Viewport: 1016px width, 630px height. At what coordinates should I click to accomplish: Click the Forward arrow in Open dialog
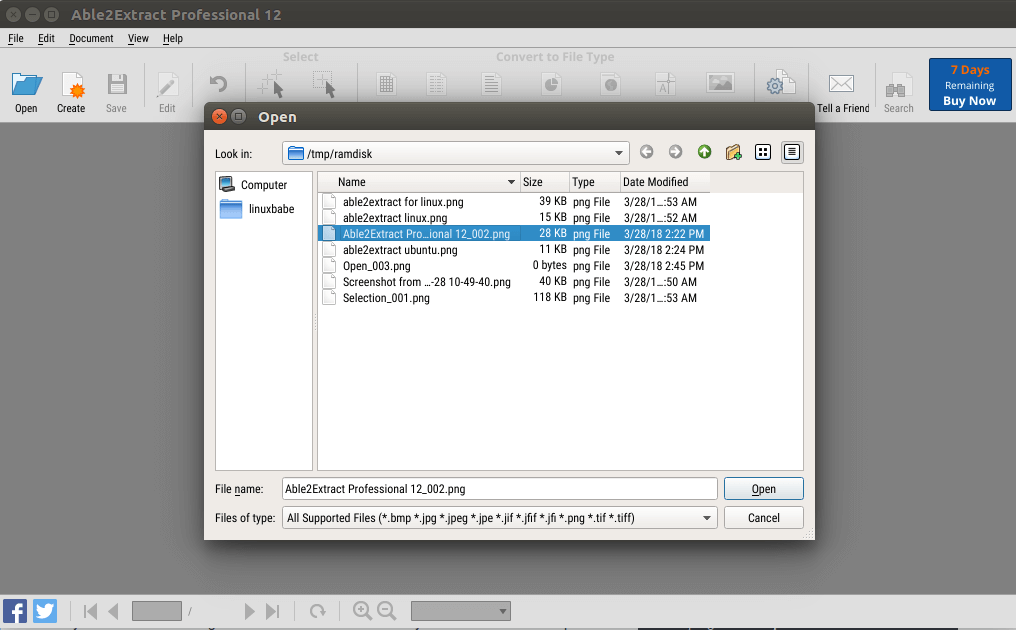pyautogui.click(x=675, y=152)
